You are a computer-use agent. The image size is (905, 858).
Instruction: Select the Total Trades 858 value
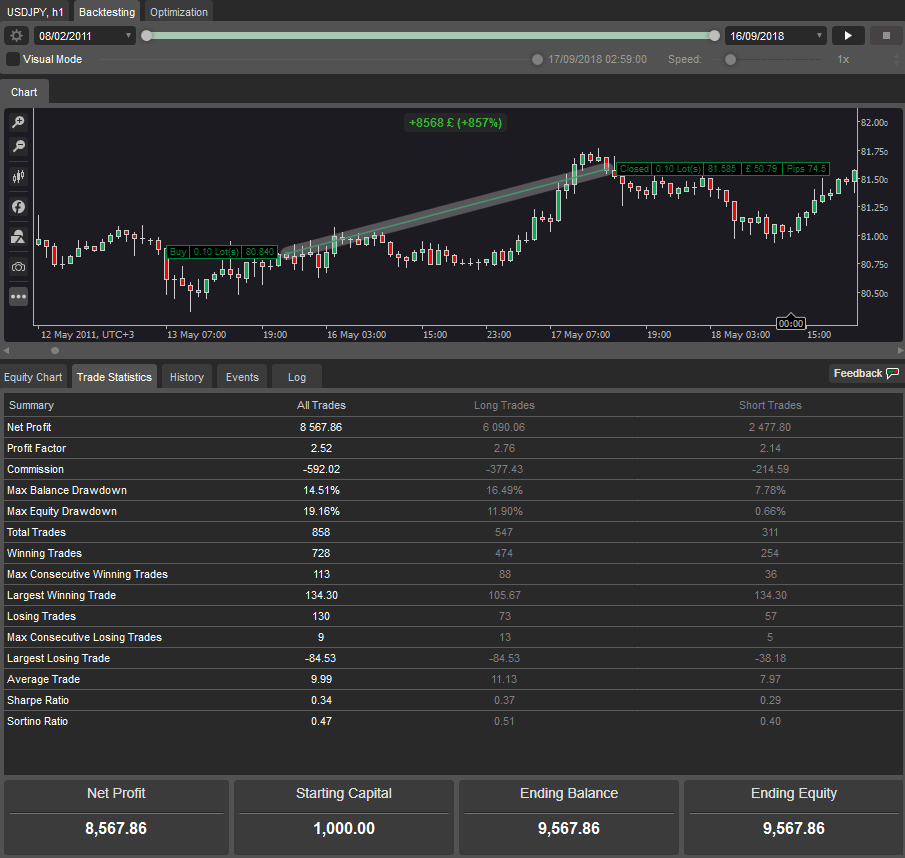coord(321,532)
